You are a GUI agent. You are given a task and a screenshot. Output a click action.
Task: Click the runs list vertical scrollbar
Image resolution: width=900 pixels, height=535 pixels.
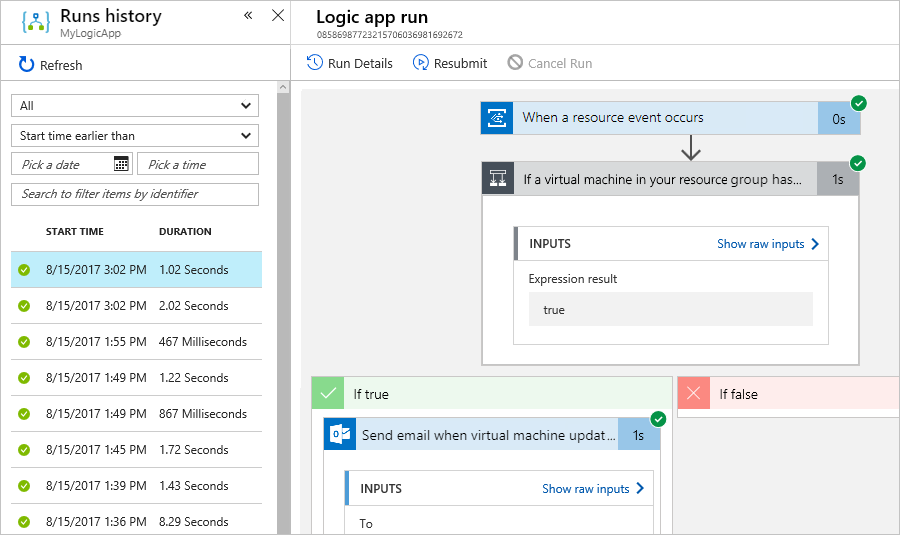coord(283,313)
